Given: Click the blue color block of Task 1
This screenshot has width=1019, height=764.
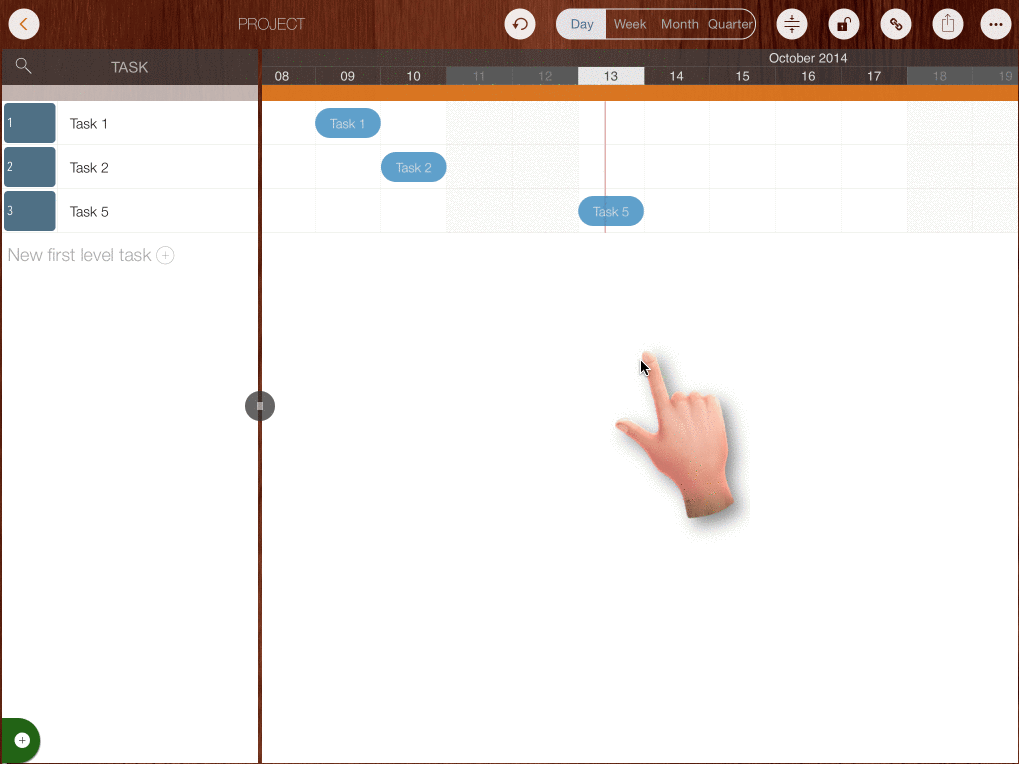Looking at the screenshot, I should pos(30,123).
